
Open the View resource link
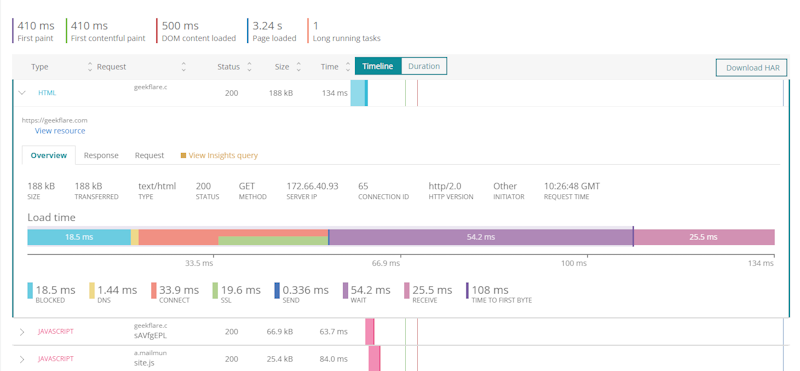tap(60, 131)
